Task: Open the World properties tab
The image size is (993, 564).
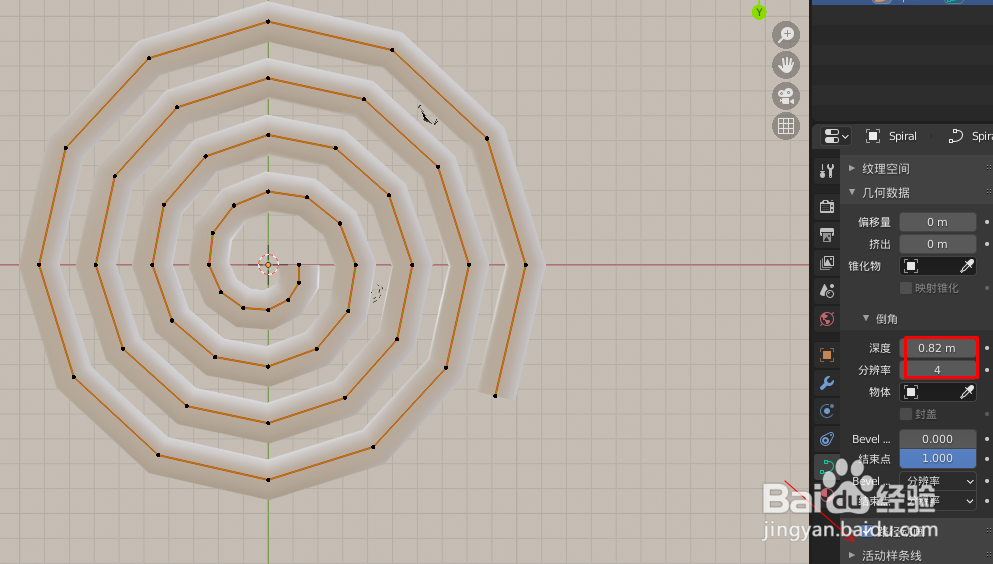Action: [x=826, y=318]
